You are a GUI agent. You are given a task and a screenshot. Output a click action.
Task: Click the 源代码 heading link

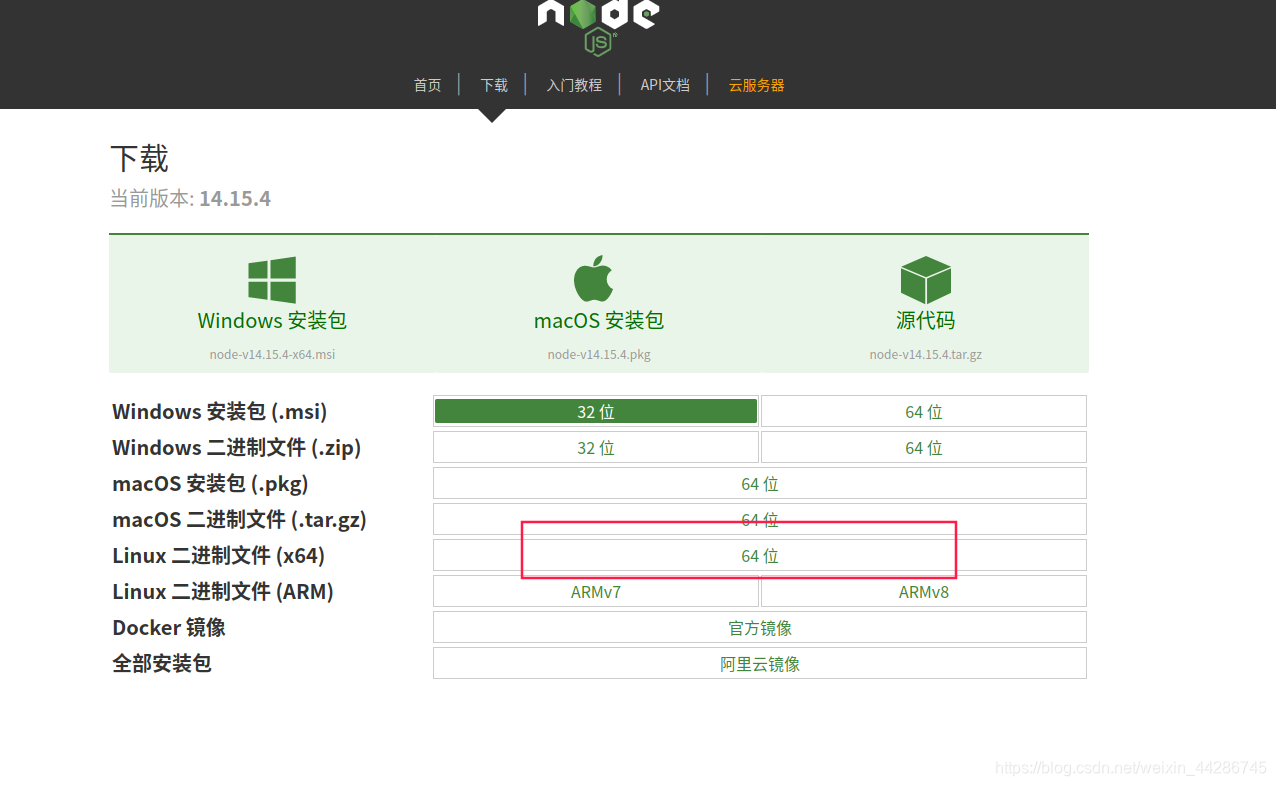[x=925, y=321]
